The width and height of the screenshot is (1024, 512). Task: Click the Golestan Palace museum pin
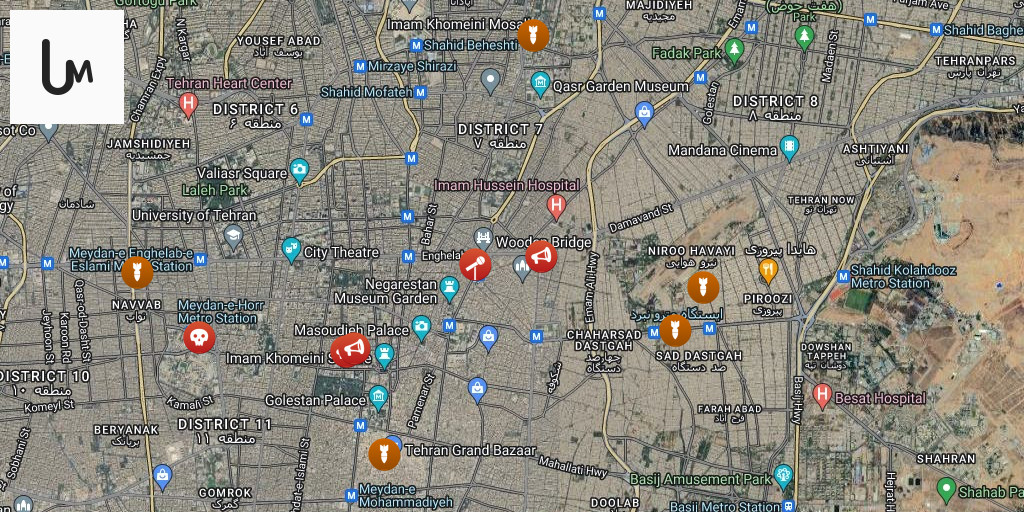click(378, 397)
